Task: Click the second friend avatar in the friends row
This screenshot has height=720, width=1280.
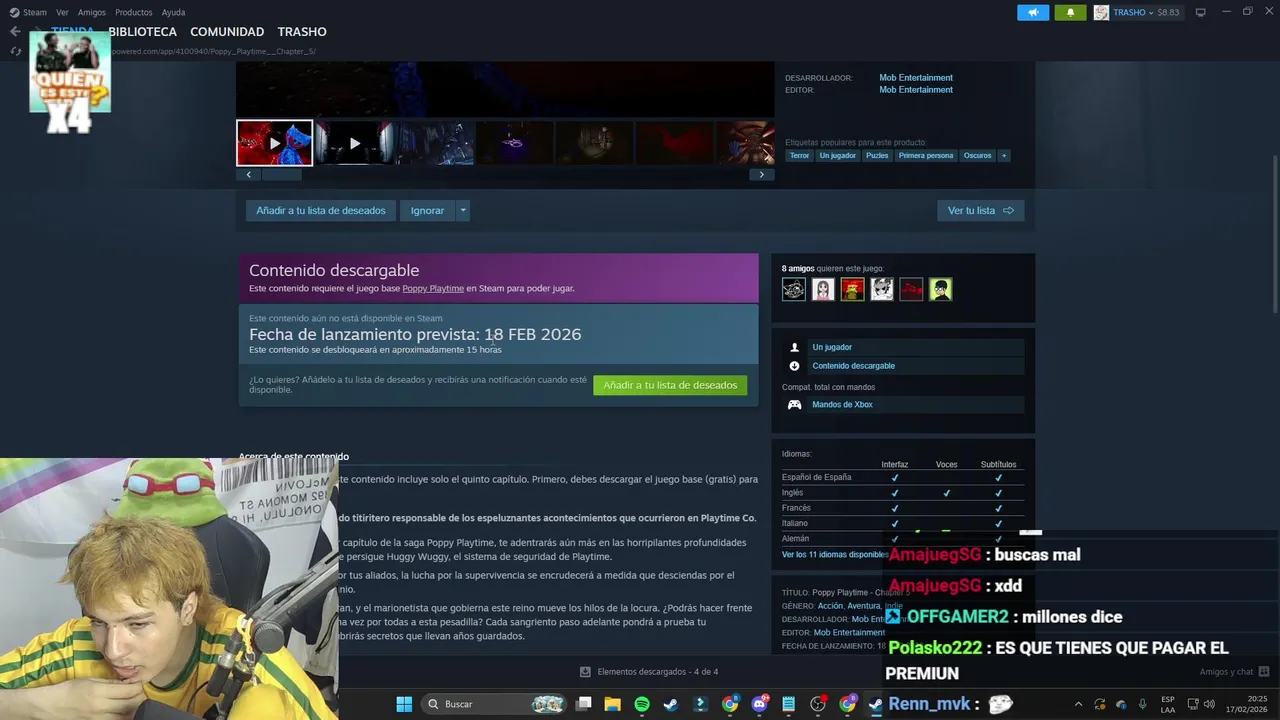Action: pos(823,290)
